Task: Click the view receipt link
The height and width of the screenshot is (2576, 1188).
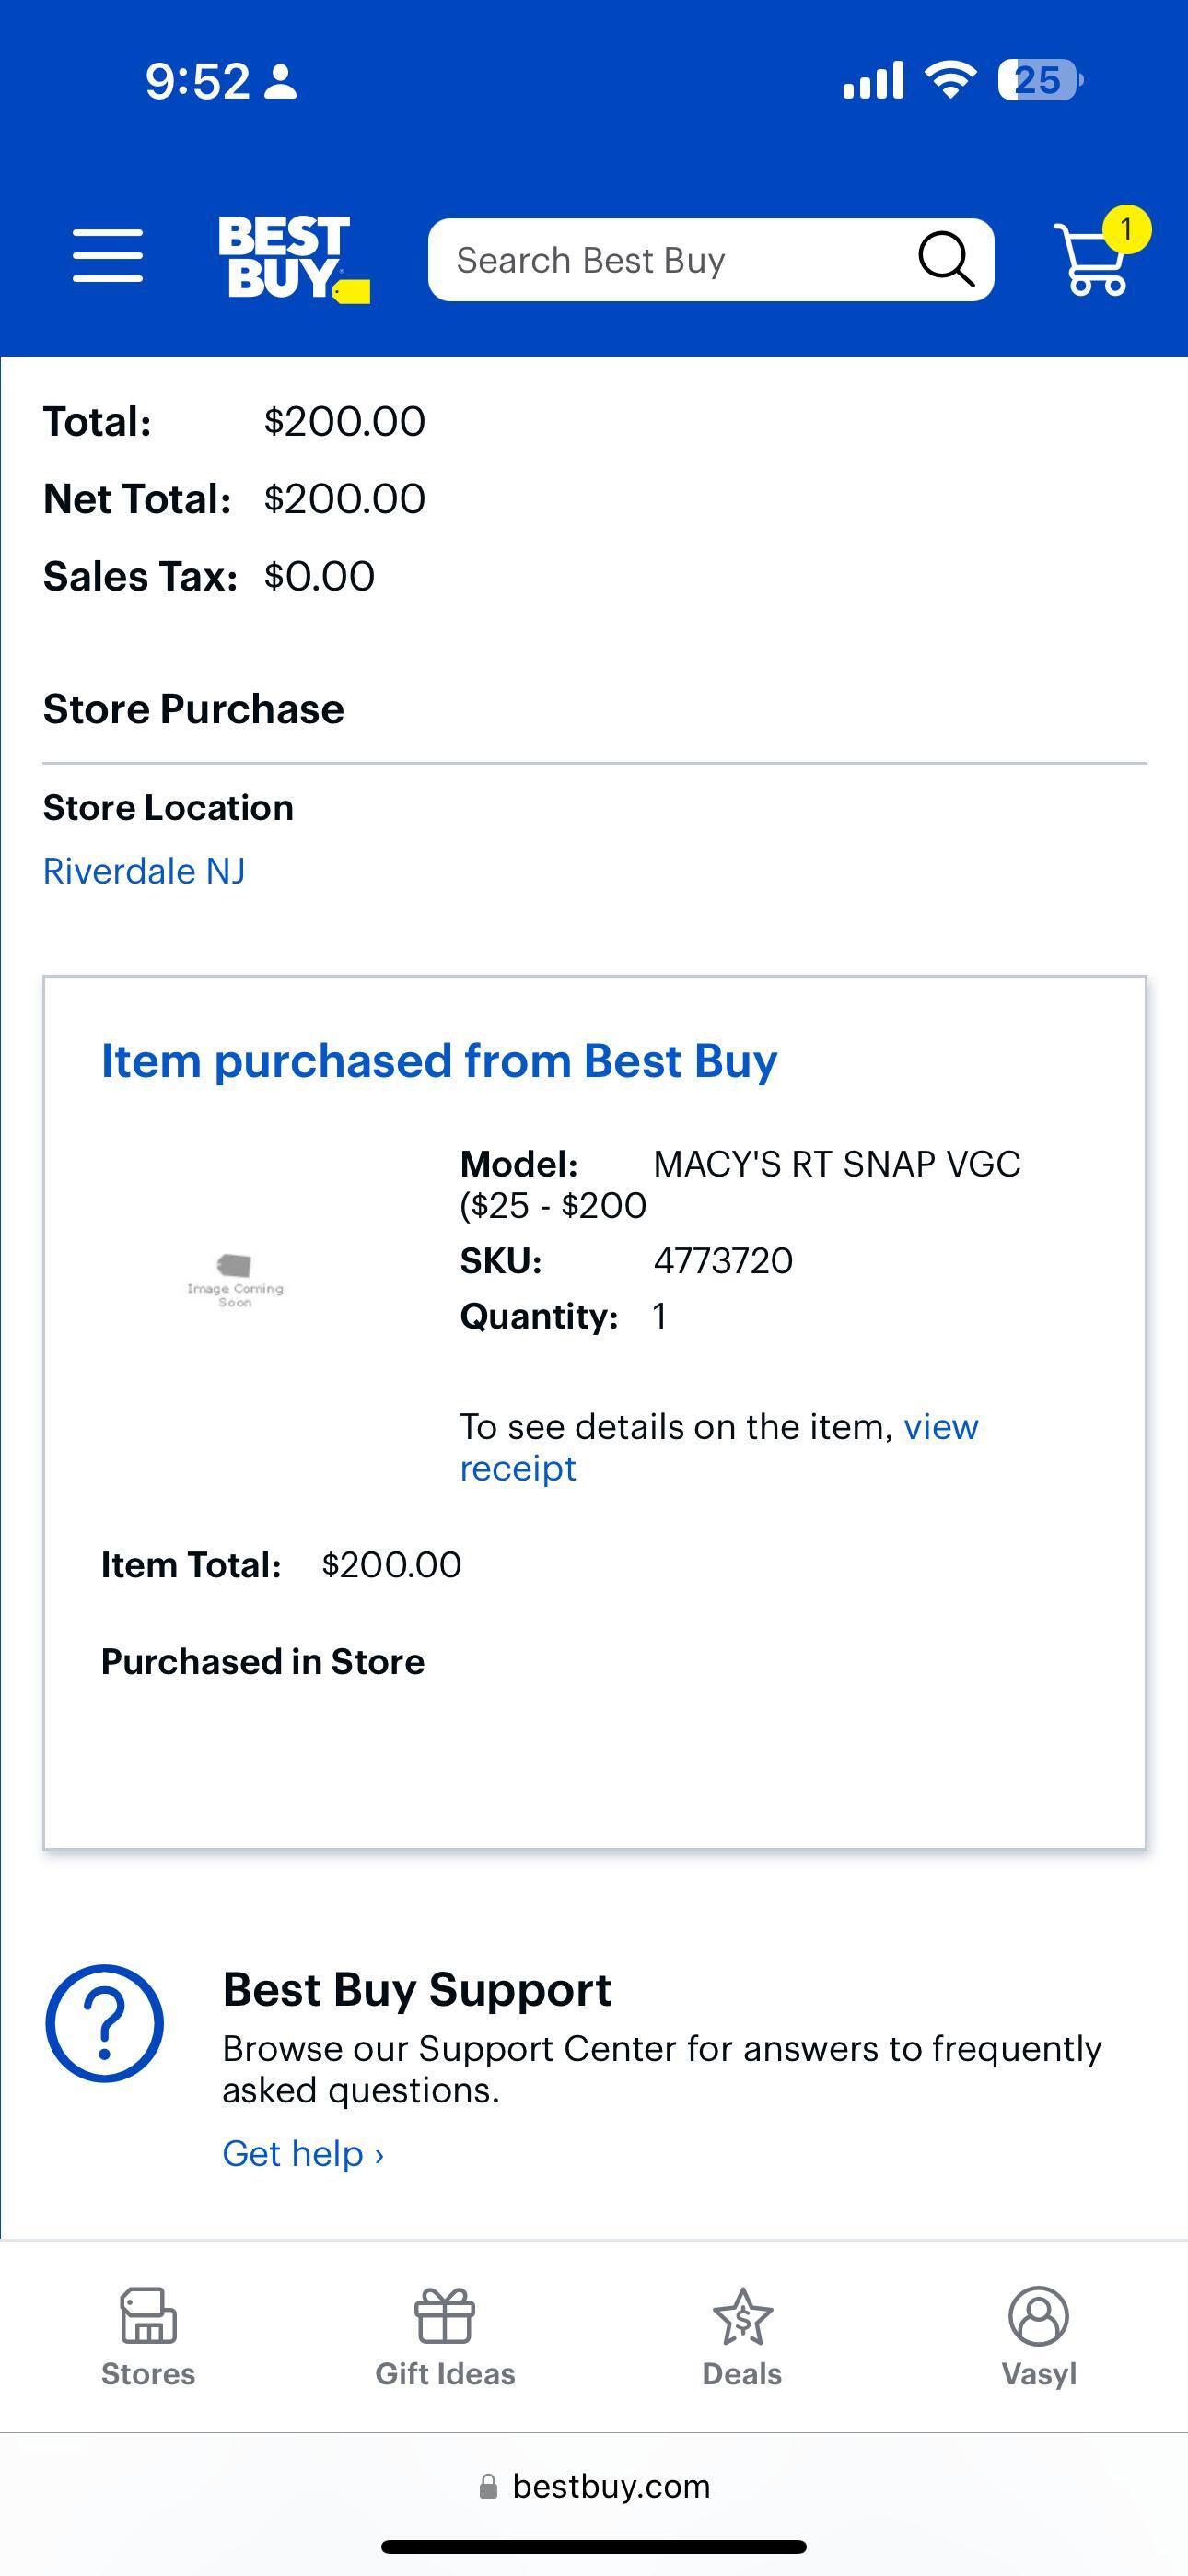Action: click(938, 1427)
